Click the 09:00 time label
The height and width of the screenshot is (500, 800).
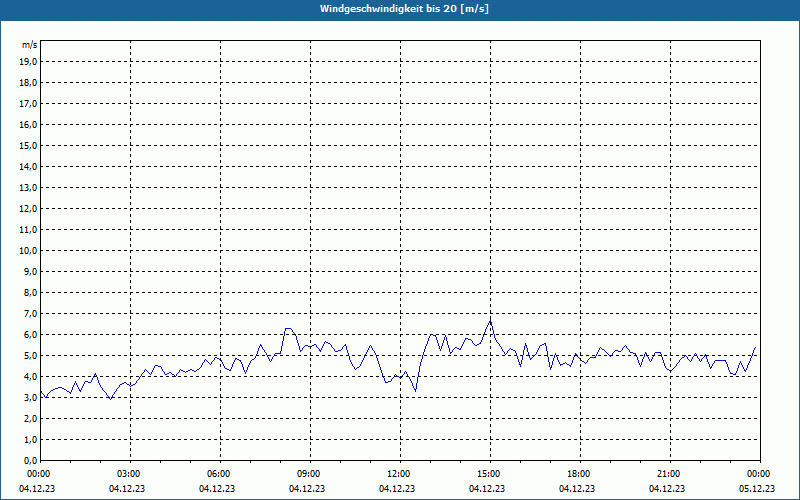click(310, 474)
